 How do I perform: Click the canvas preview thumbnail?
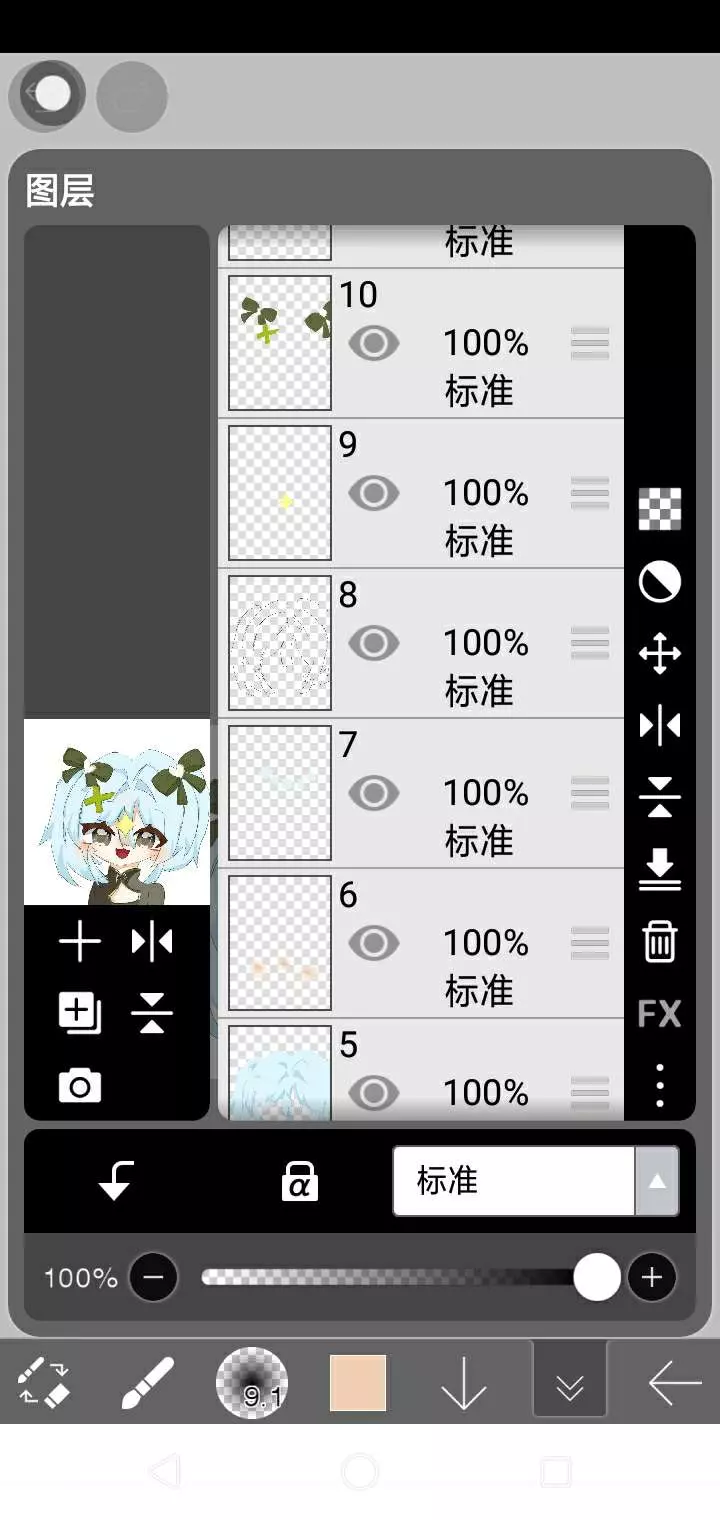[x=117, y=812]
